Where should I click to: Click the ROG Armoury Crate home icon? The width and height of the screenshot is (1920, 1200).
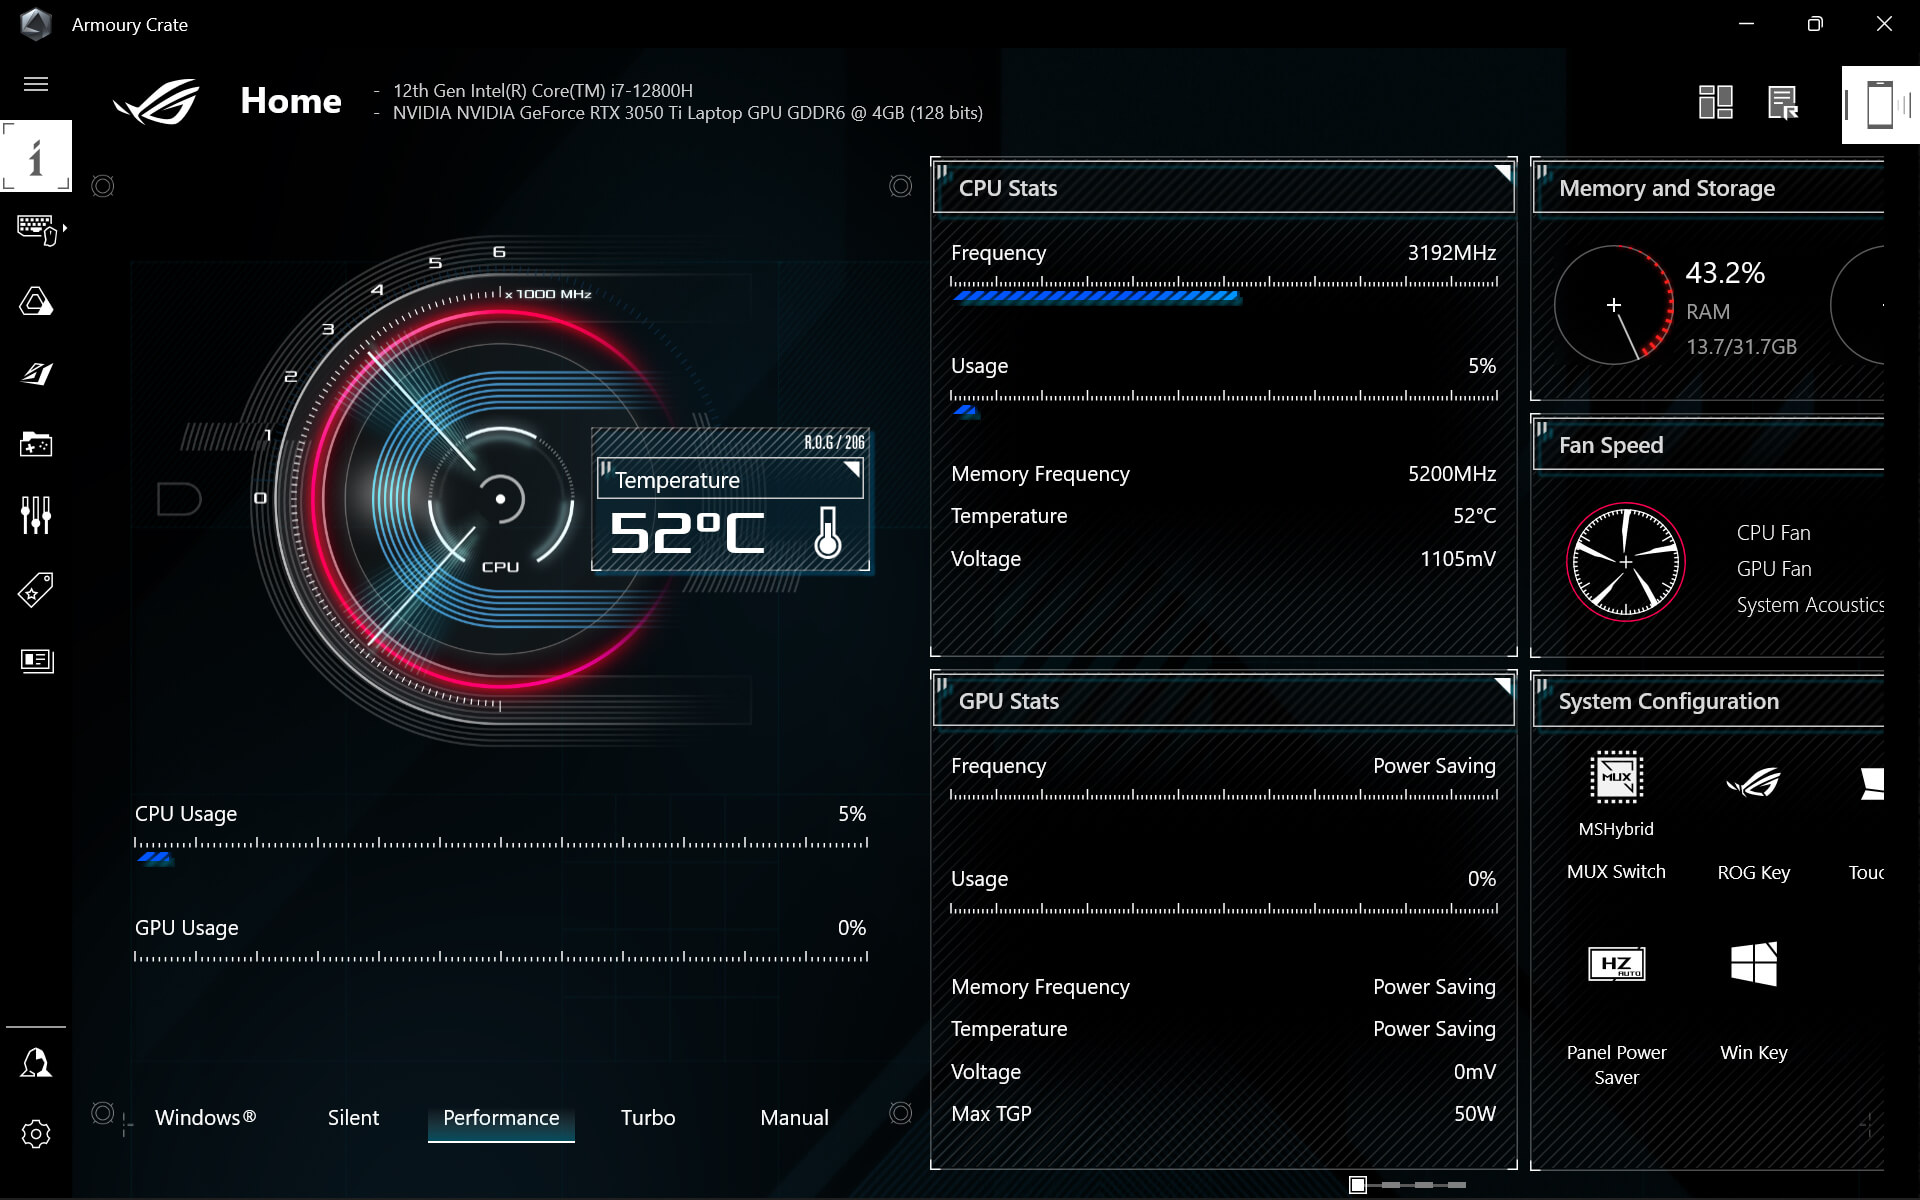(x=155, y=101)
